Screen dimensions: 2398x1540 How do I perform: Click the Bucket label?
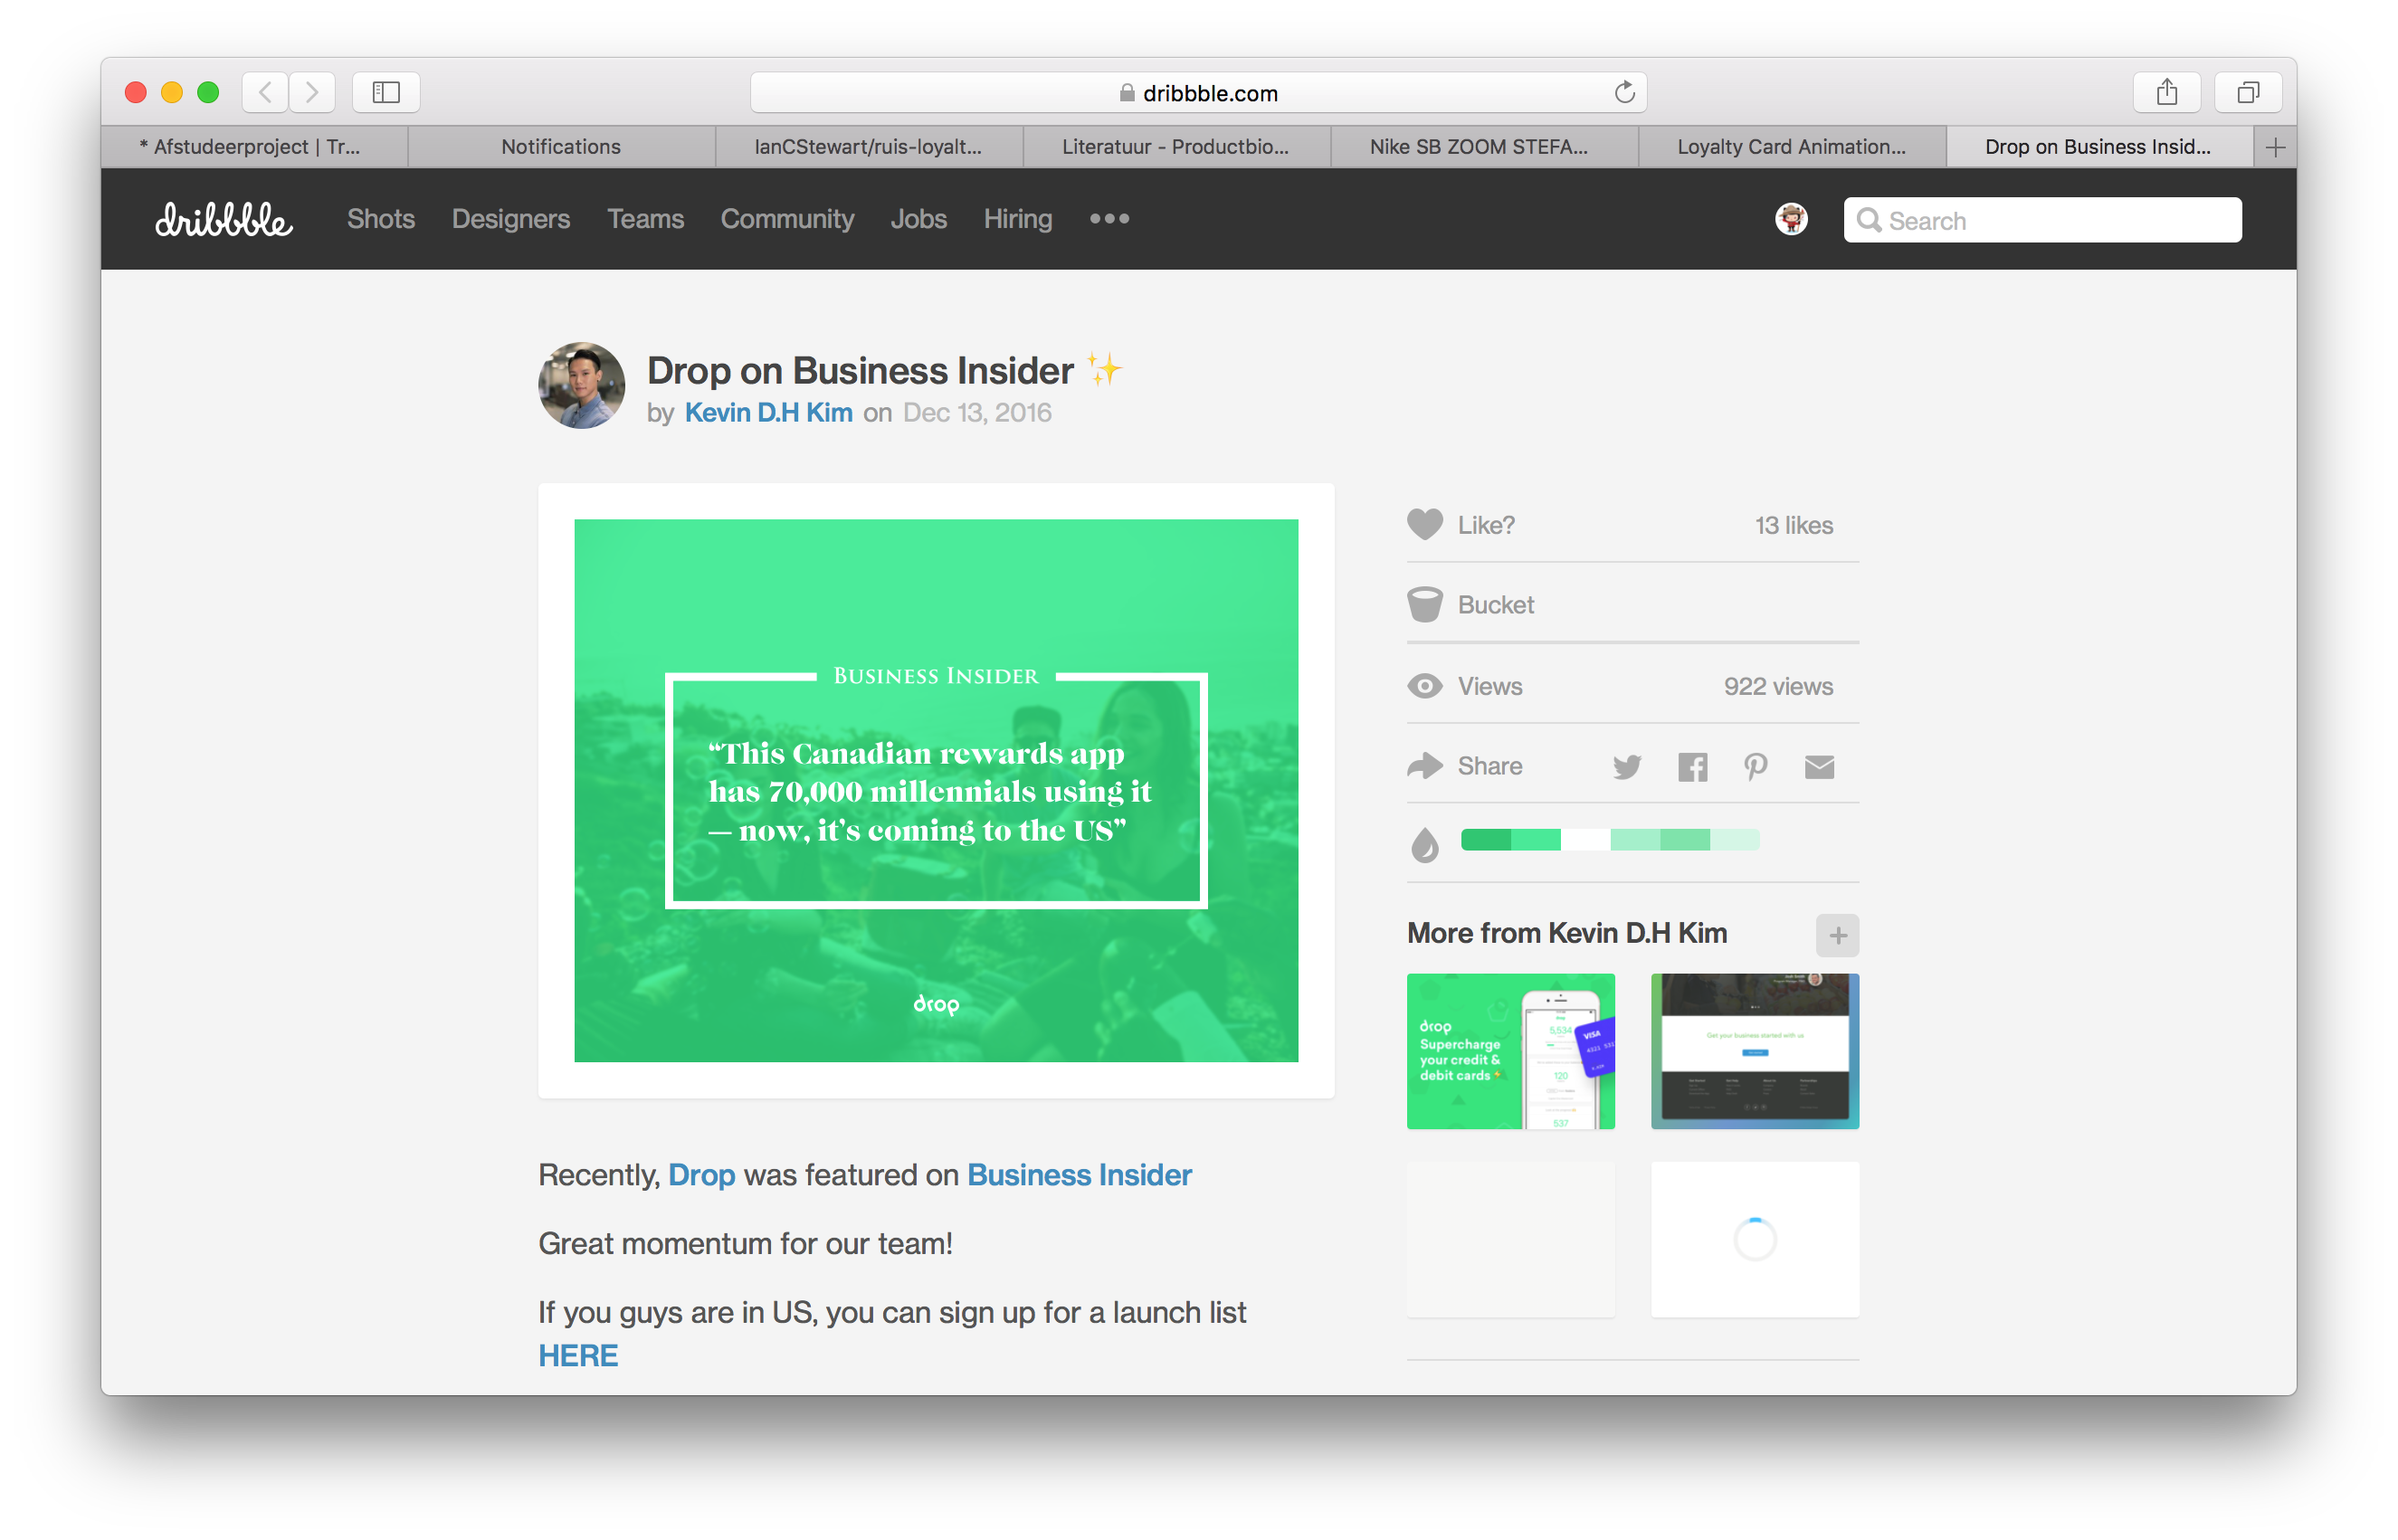pos(1495,605)
